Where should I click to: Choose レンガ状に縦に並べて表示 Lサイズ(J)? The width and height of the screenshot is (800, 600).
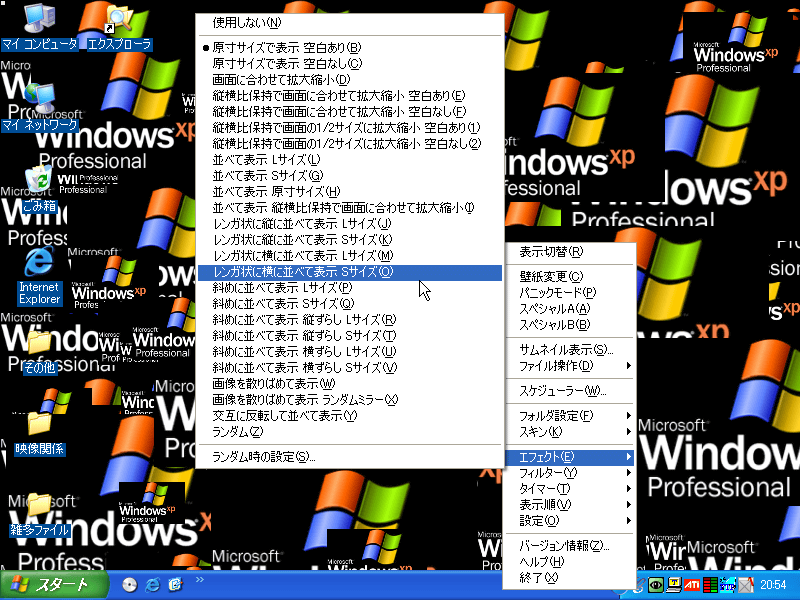350,223
